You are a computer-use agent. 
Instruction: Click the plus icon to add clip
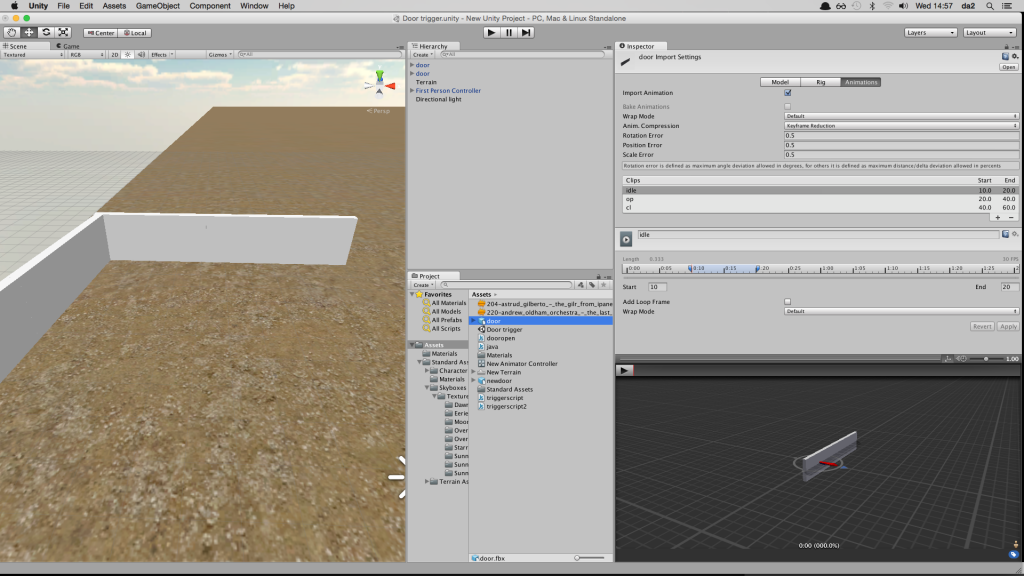coord(997,217)
